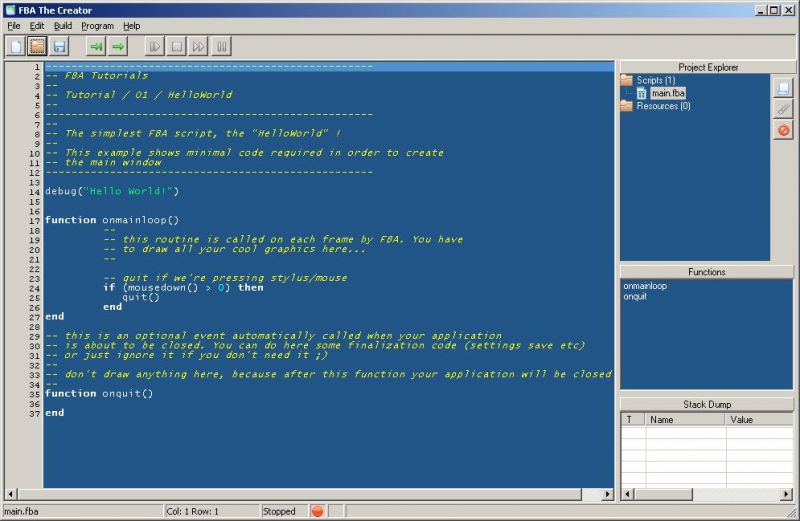Open the Edit menu
This screenshot has height=521, width=800.
tap(37, 26)
